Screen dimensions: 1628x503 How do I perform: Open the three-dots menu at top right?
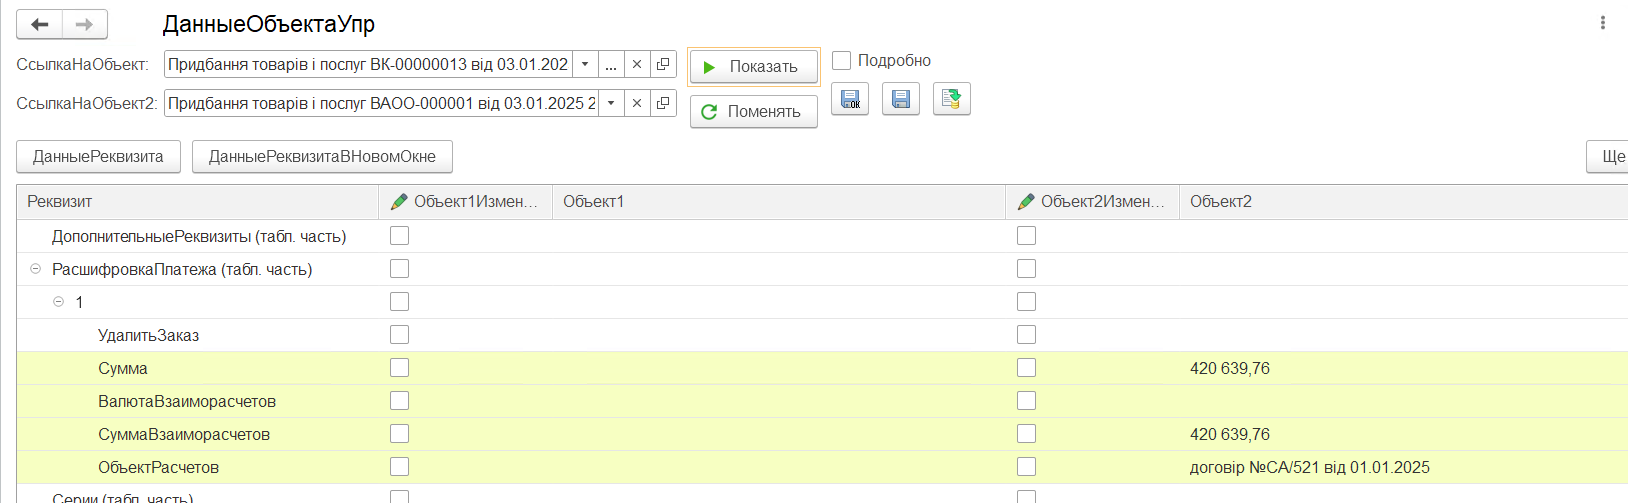tap(1603, 22)
